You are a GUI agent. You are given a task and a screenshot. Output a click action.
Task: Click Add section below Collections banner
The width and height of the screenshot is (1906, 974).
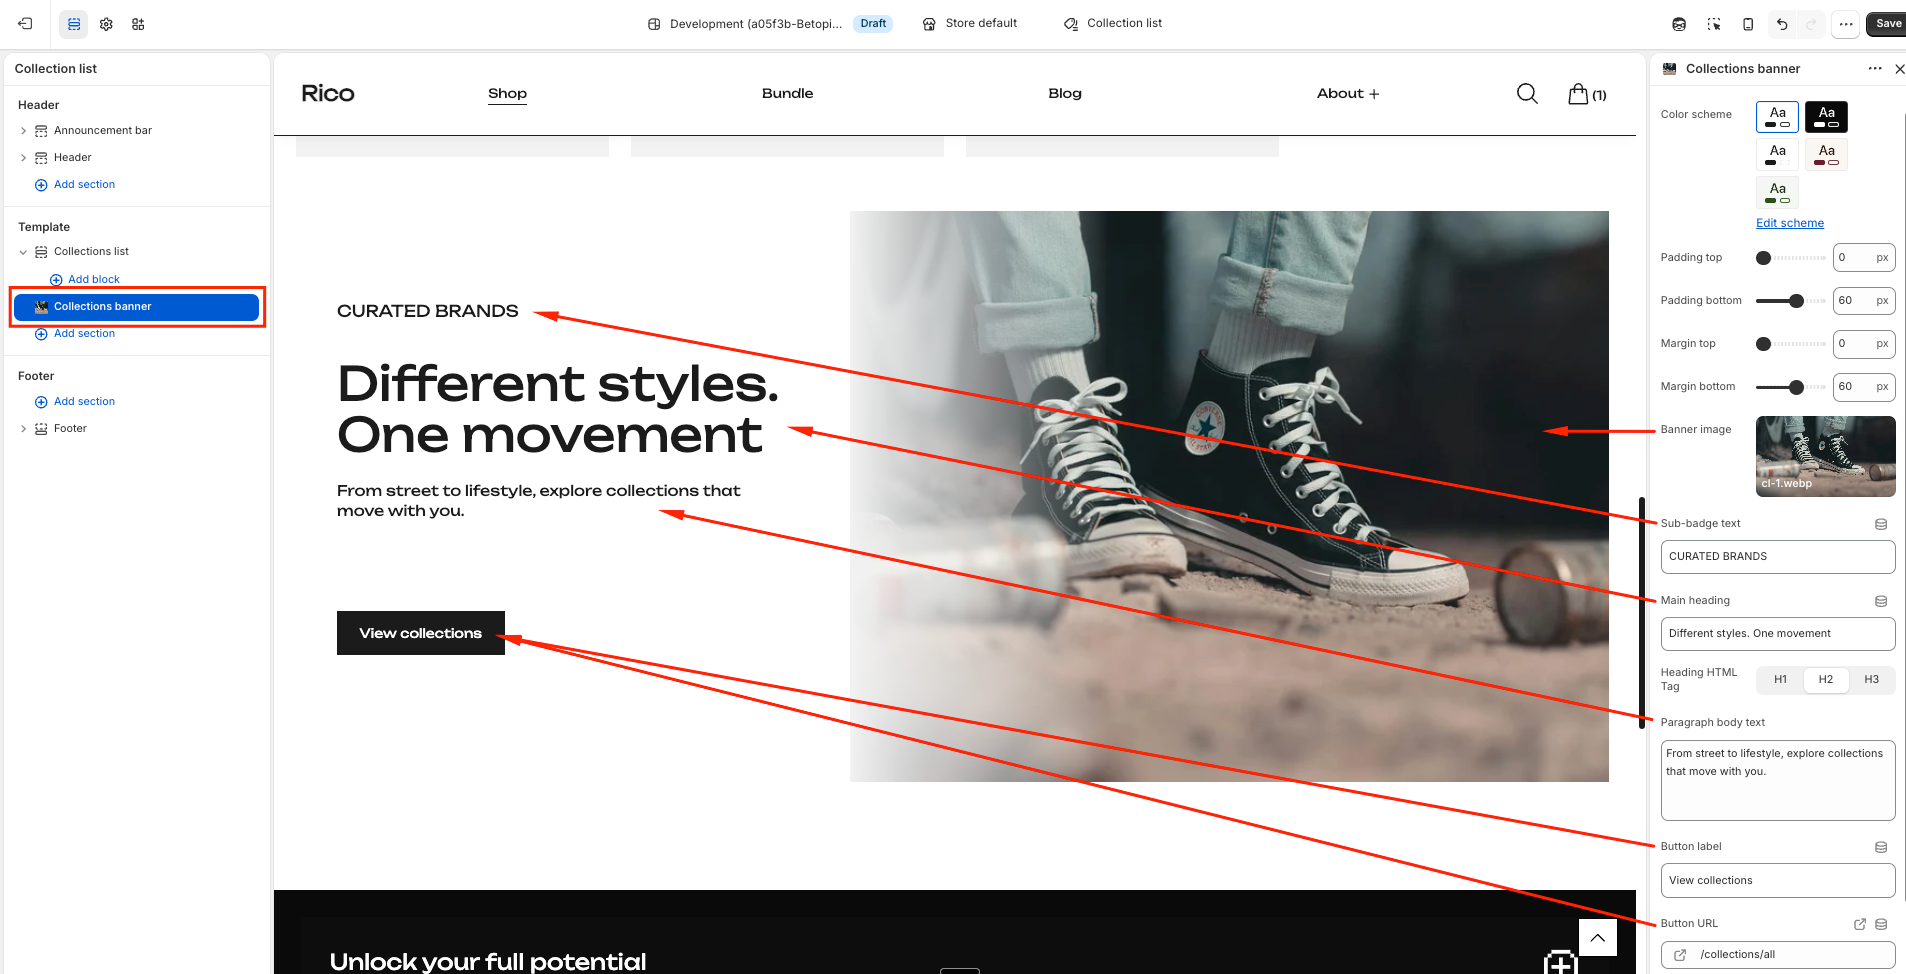coord(84,334)
